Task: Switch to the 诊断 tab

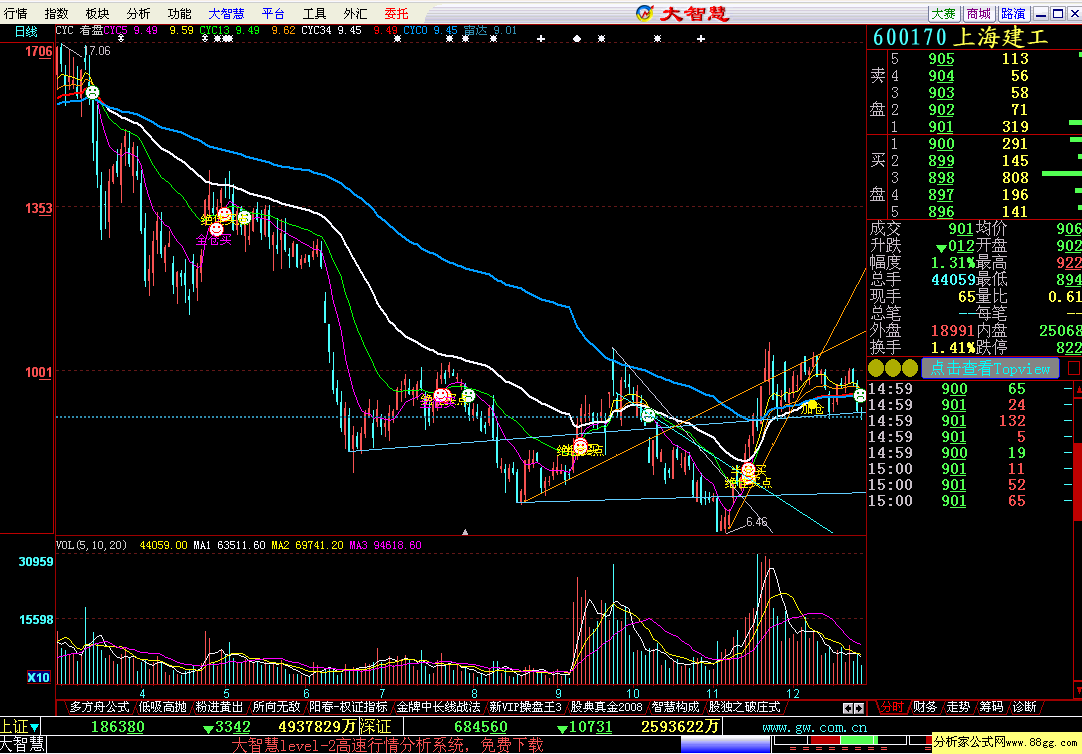Action: [x=1024, y=707]
